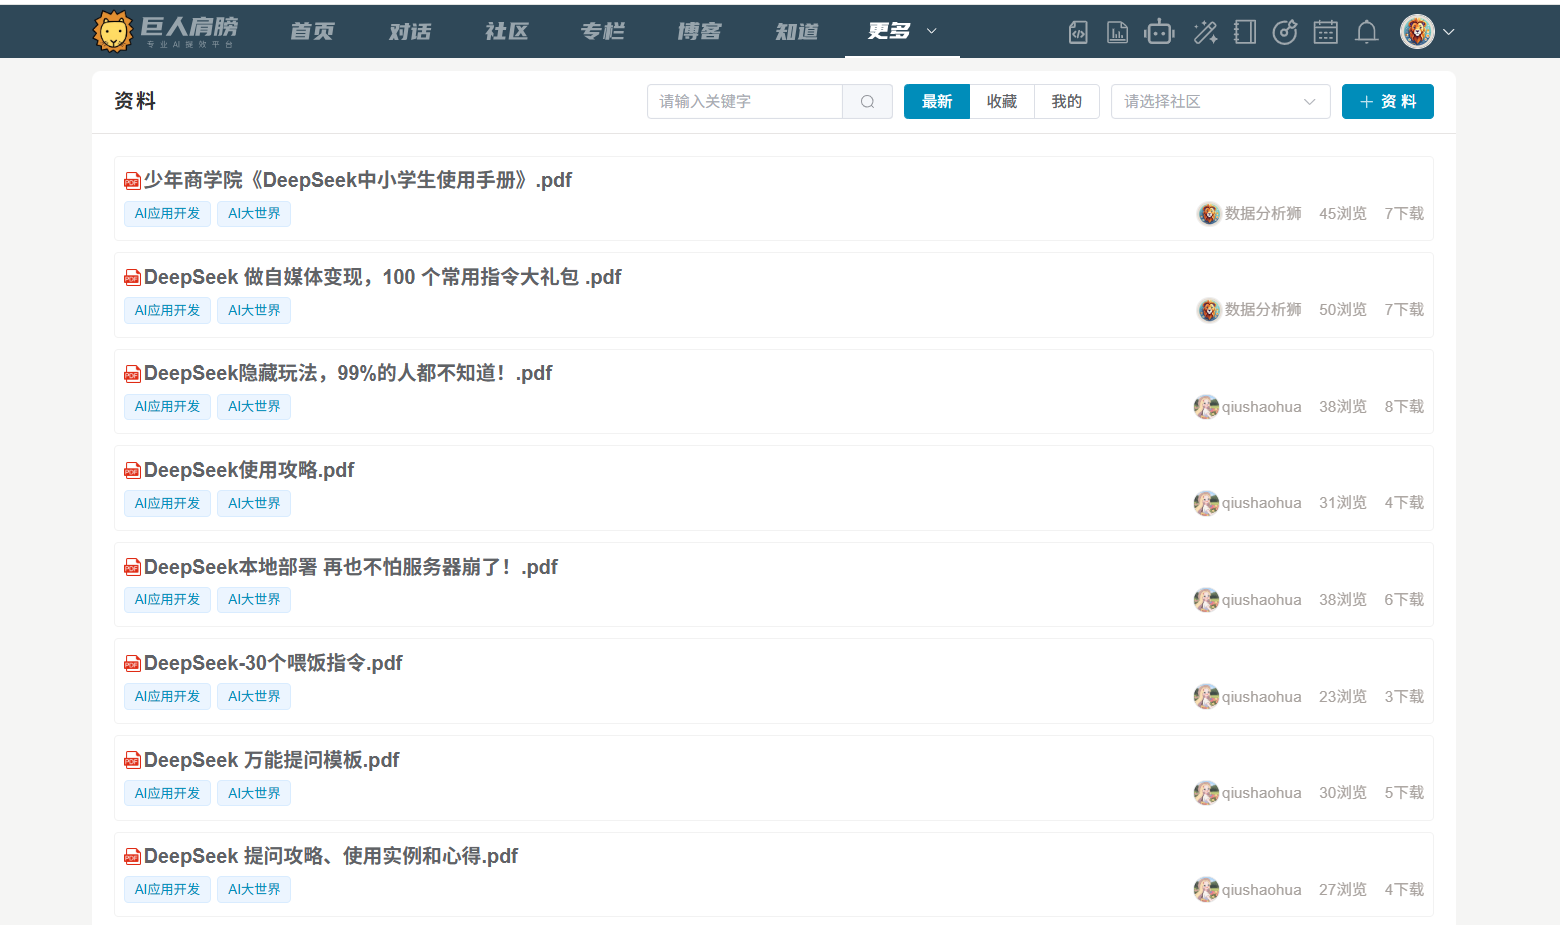The height and width of the screenshot is (925, 1560).
Task: Open the 博客 nav item
Action: pos(699,31)
